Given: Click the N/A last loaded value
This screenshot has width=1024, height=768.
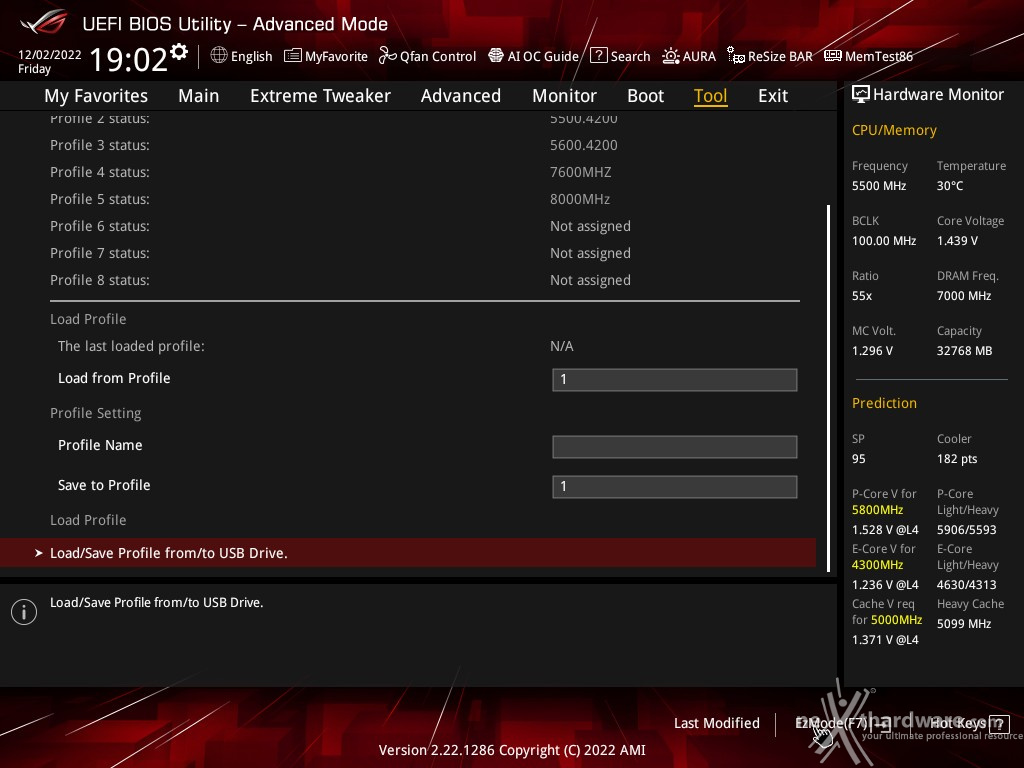Looking at the screenshot, I should (x=562, y=346).
